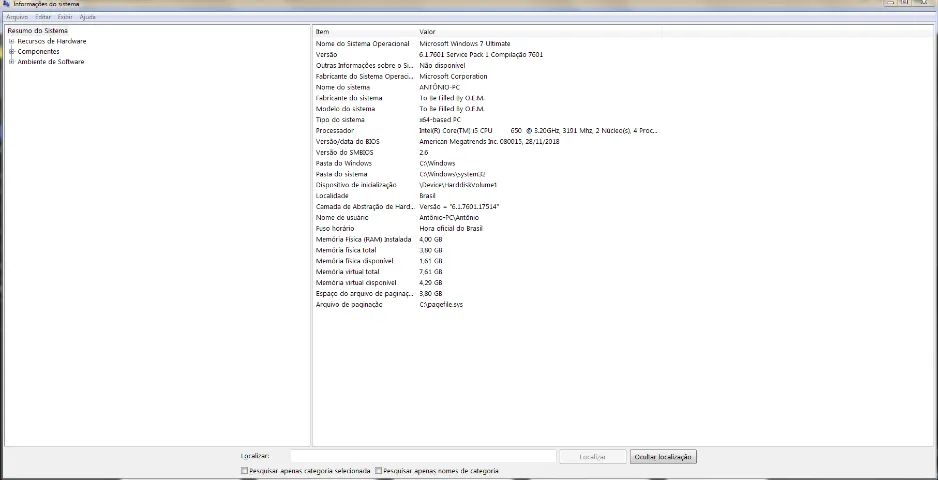Select Memória virtual disponível row
The height and width of the screenshot is (480, 938).
(x=488, y=282)
